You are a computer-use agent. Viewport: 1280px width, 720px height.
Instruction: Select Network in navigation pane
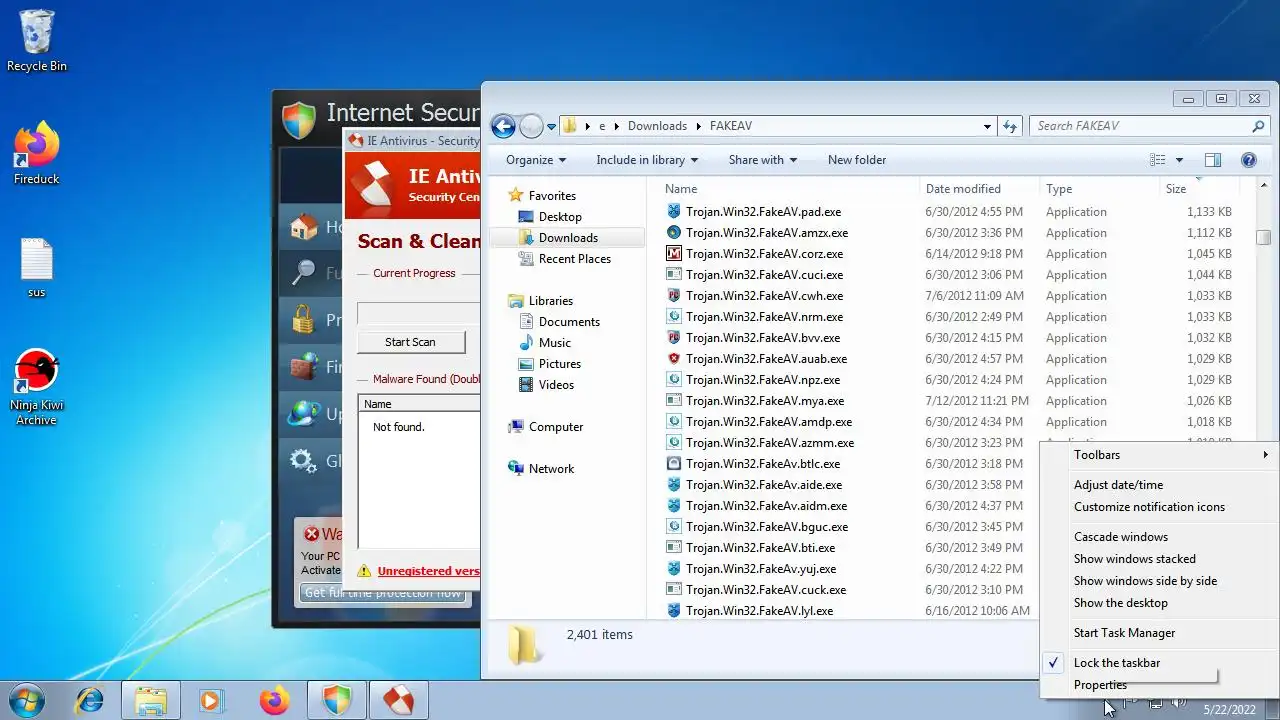point(551,469)
